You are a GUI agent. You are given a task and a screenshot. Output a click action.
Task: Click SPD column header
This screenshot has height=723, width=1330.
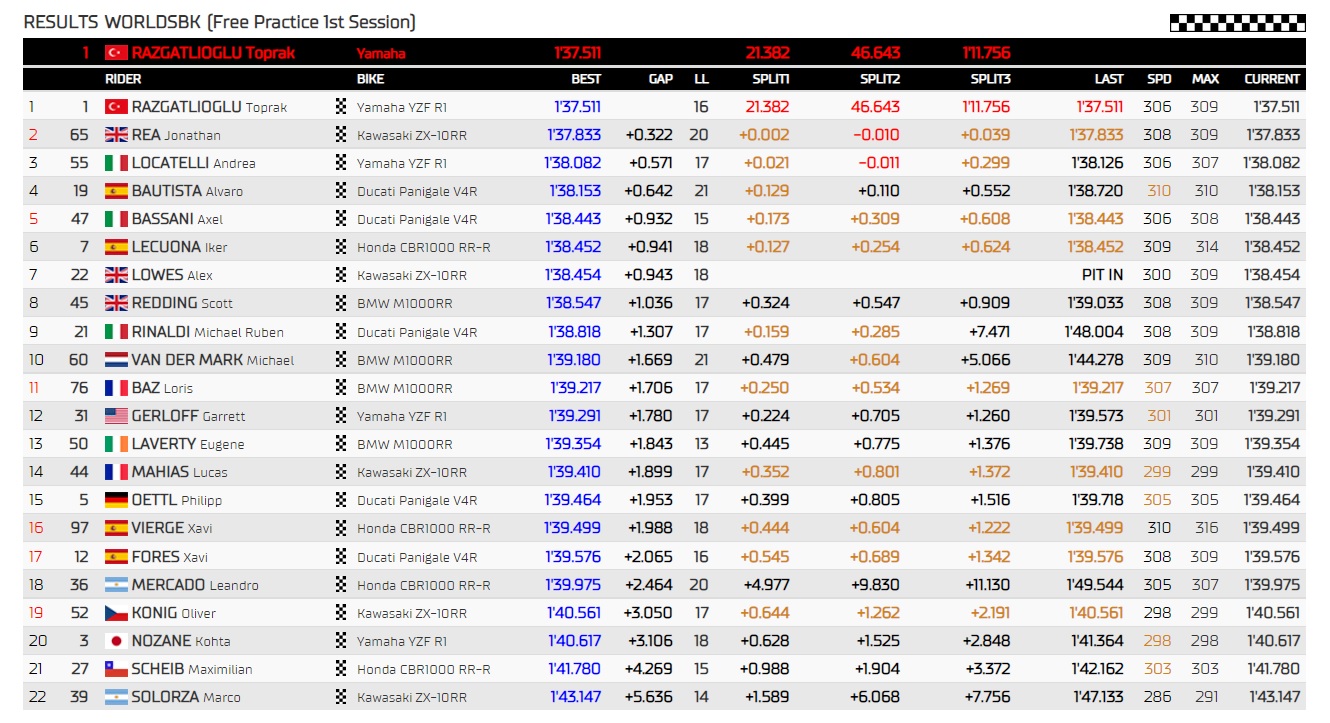[1160, 78]
